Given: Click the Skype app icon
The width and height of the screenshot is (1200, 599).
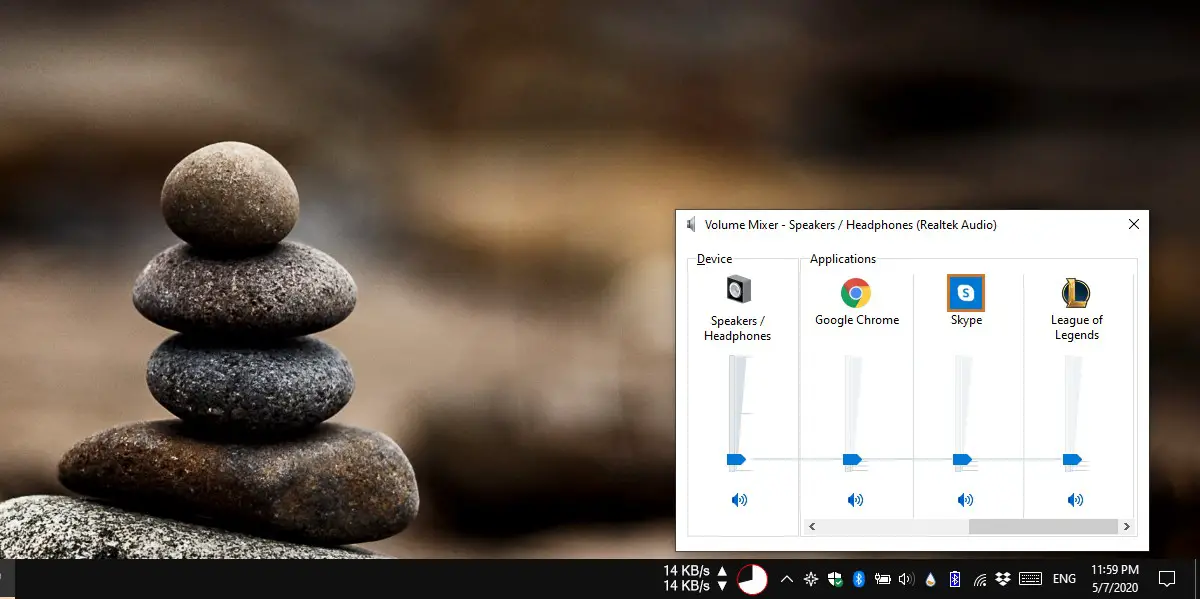Looking at the screenshot, I should pos(965,293).
